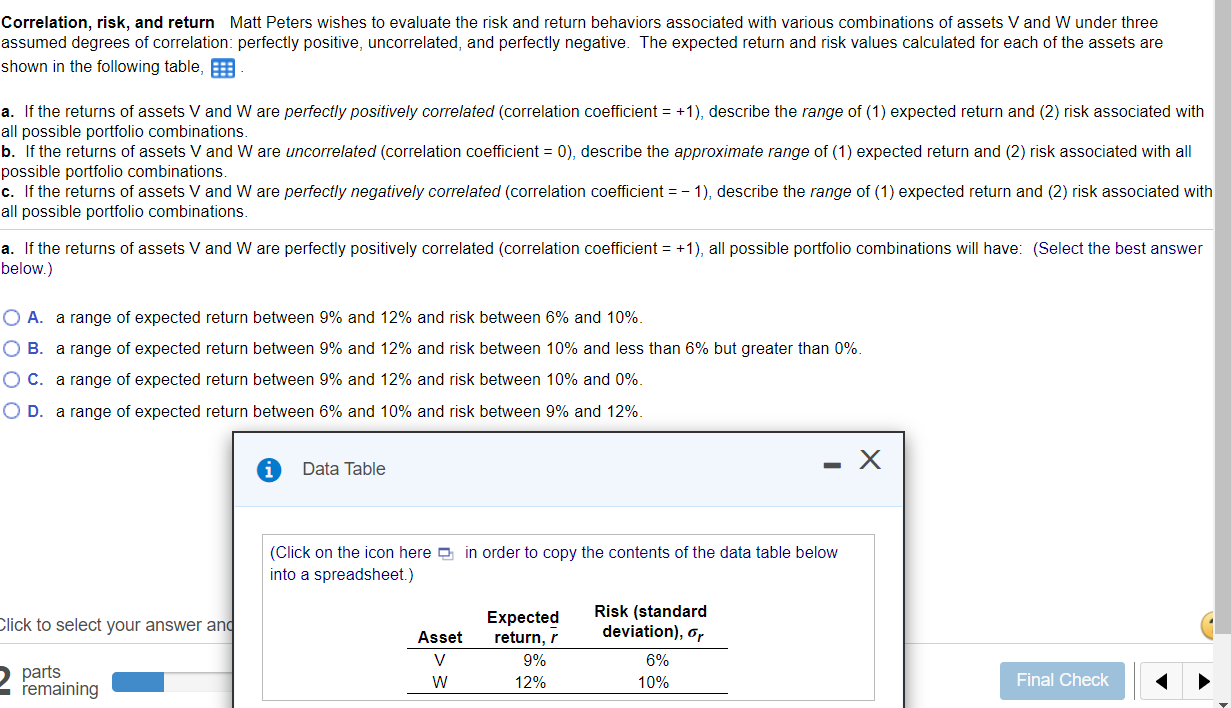Click the table icon after "following table"
The height and width of the screenshot is (708, 1231).
tap(222, 67)
